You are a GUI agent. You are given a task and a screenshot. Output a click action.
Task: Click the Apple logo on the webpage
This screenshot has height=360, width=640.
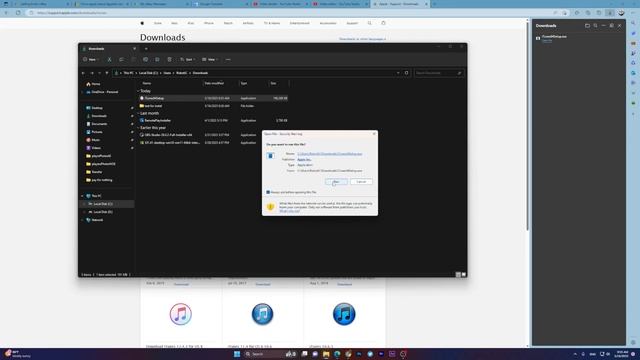pyautogui.click(x=142, y=23)
